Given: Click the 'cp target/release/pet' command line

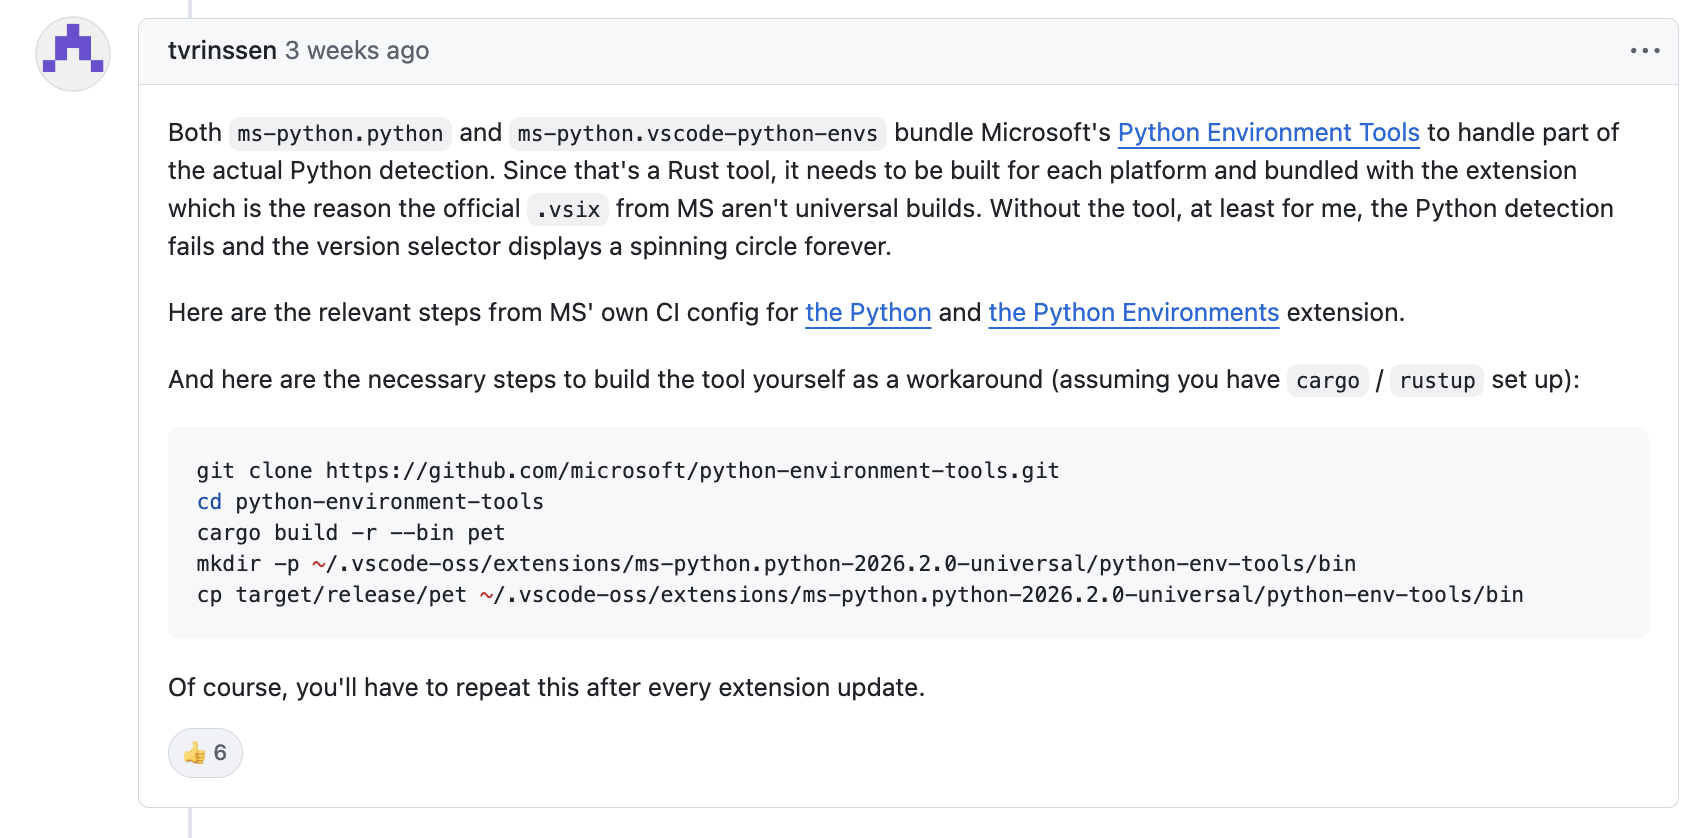Looking at the screenshot, I should [x=860, y=594].
